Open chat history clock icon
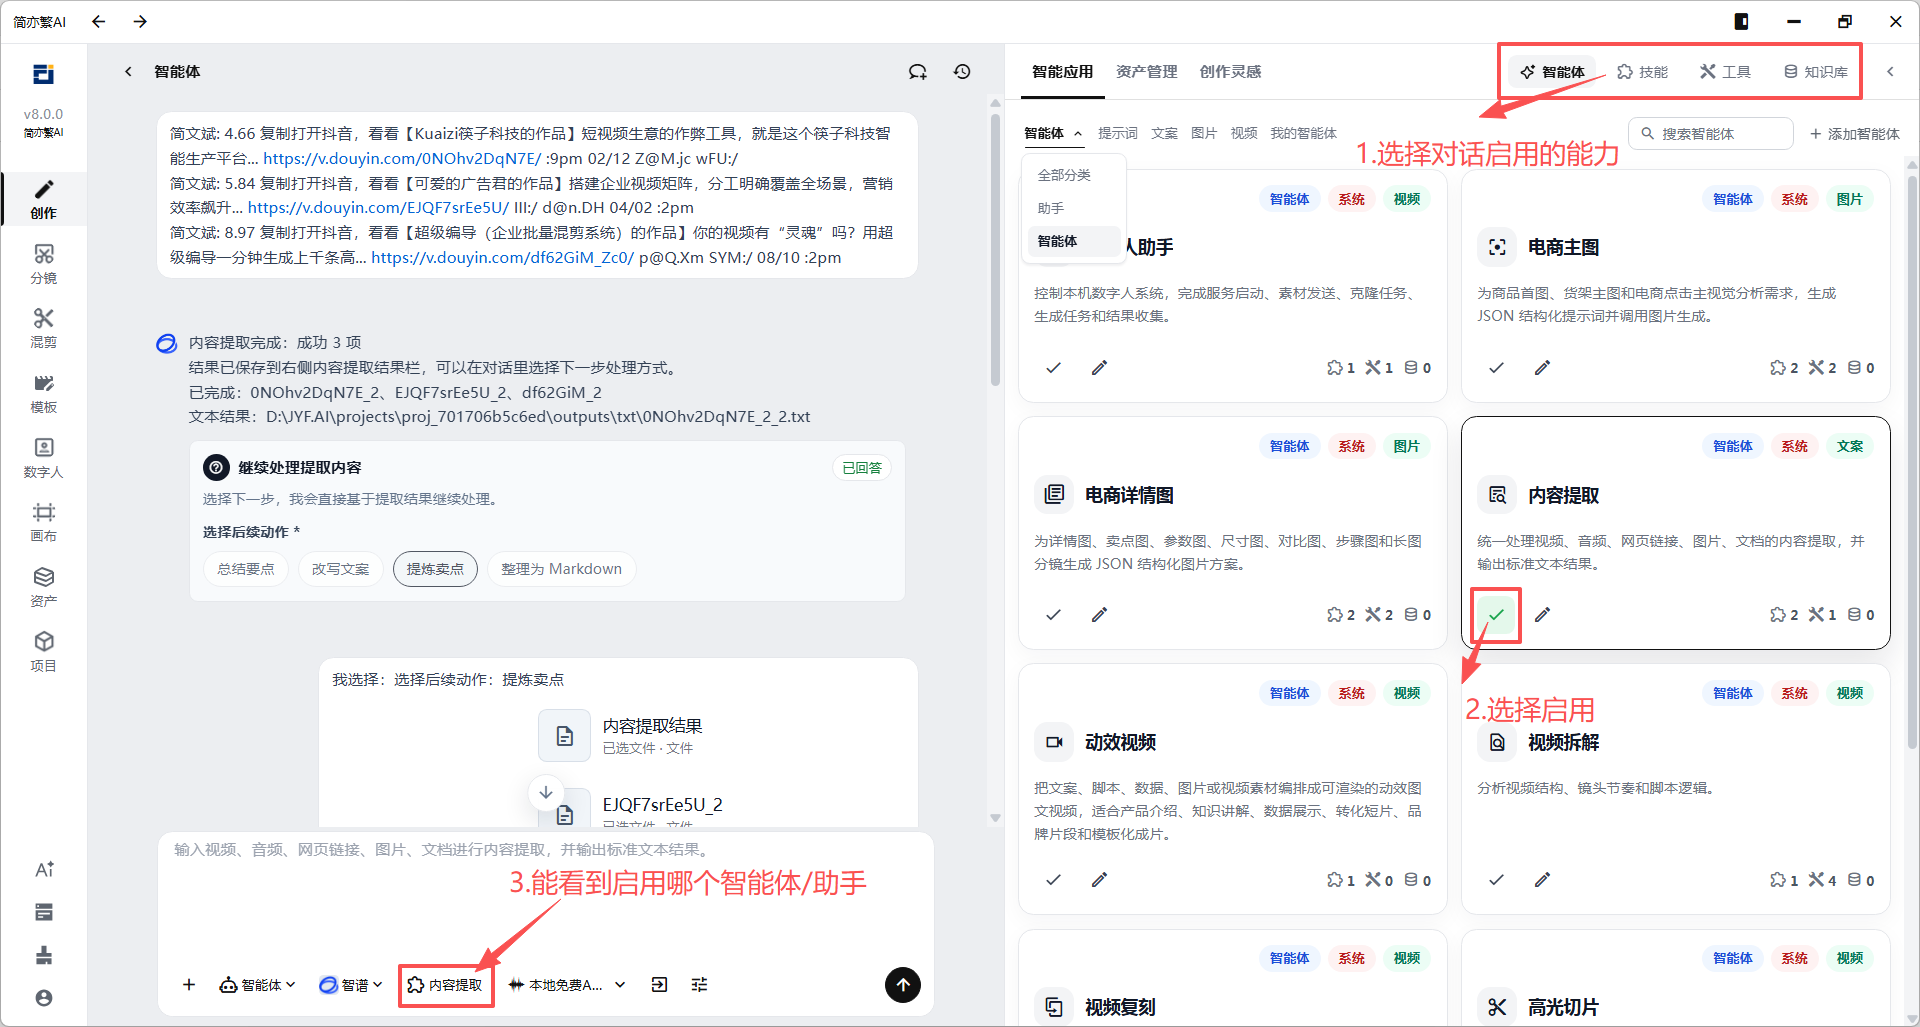The width and height of the screenshot is (1920, 1027). click(962, 71)
